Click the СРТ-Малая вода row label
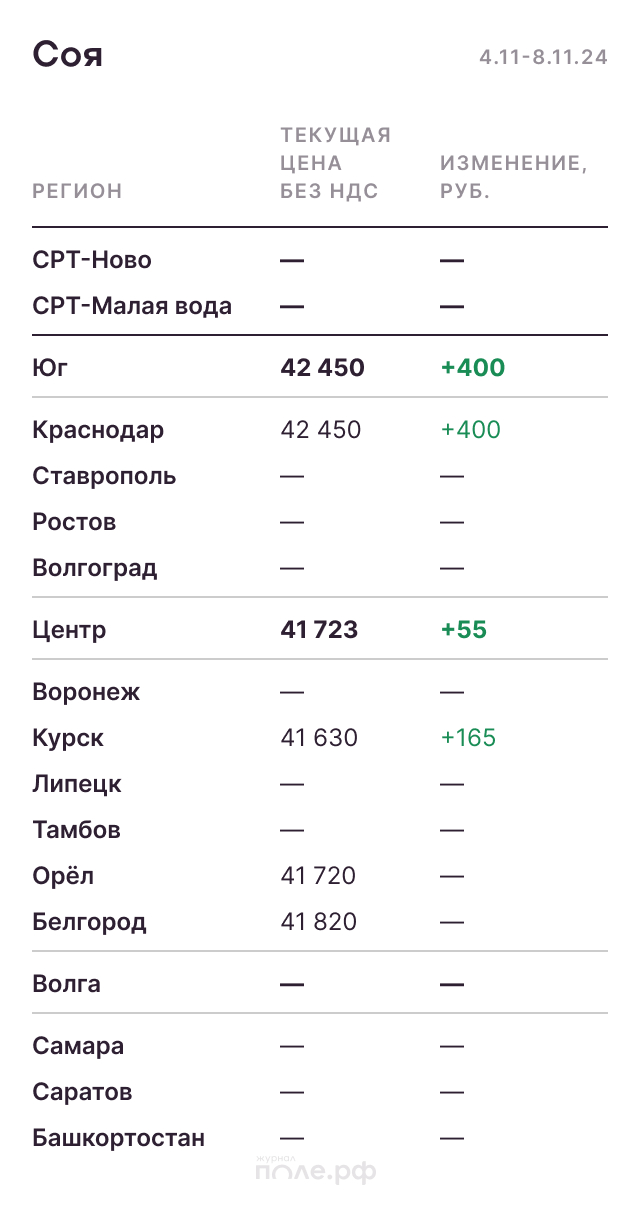 pos(132,306)
